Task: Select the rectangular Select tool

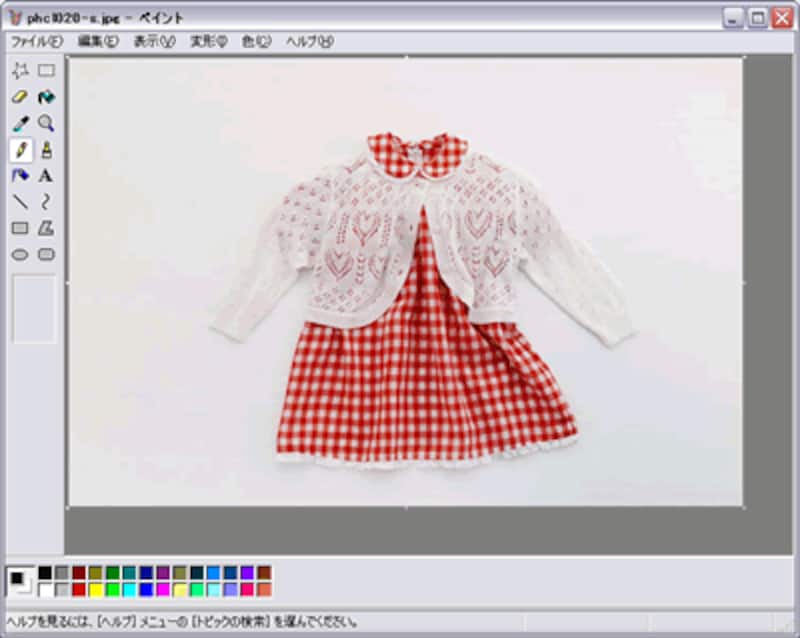Action: [46, 71]
